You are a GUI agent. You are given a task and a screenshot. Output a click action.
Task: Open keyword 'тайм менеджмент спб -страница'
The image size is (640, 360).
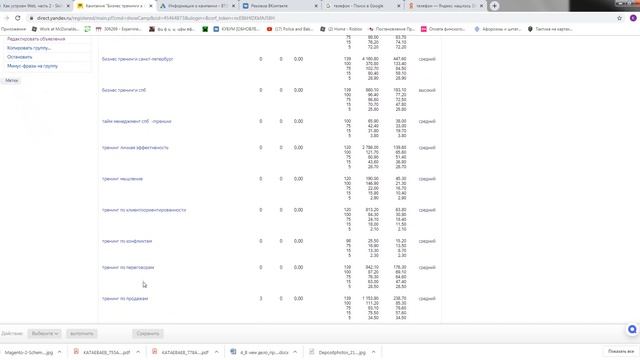click(x=137, y=121)
